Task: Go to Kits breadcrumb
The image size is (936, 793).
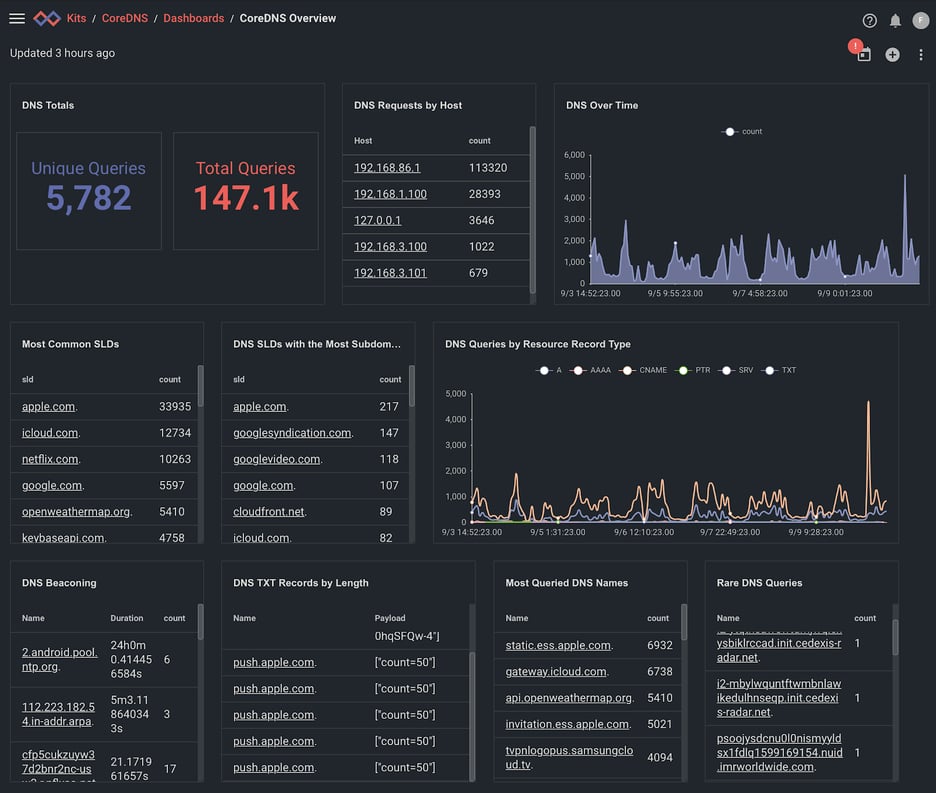Action: pyautogui.click(x=75, y=18)
